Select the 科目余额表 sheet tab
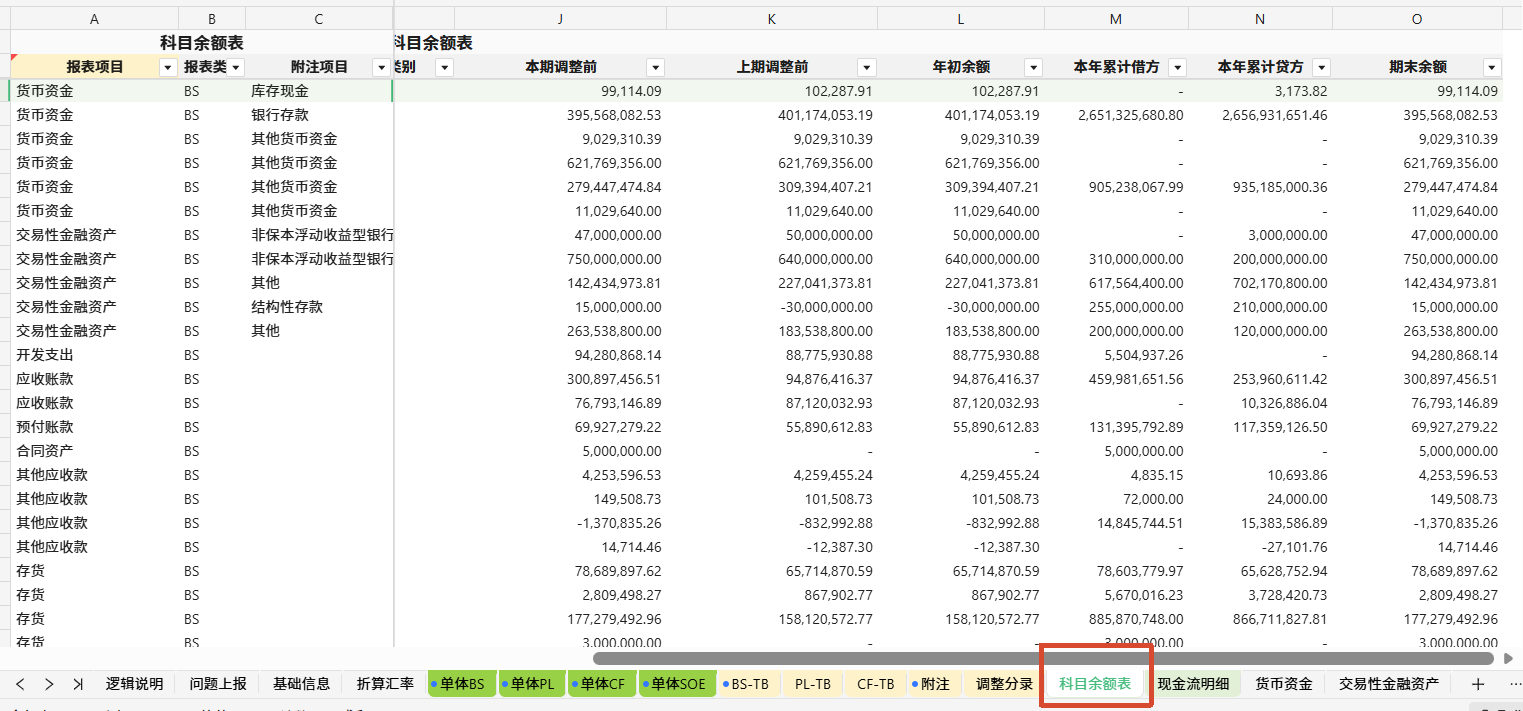Viewport: 1523px width, 711px height. (x=1095, y=684)
